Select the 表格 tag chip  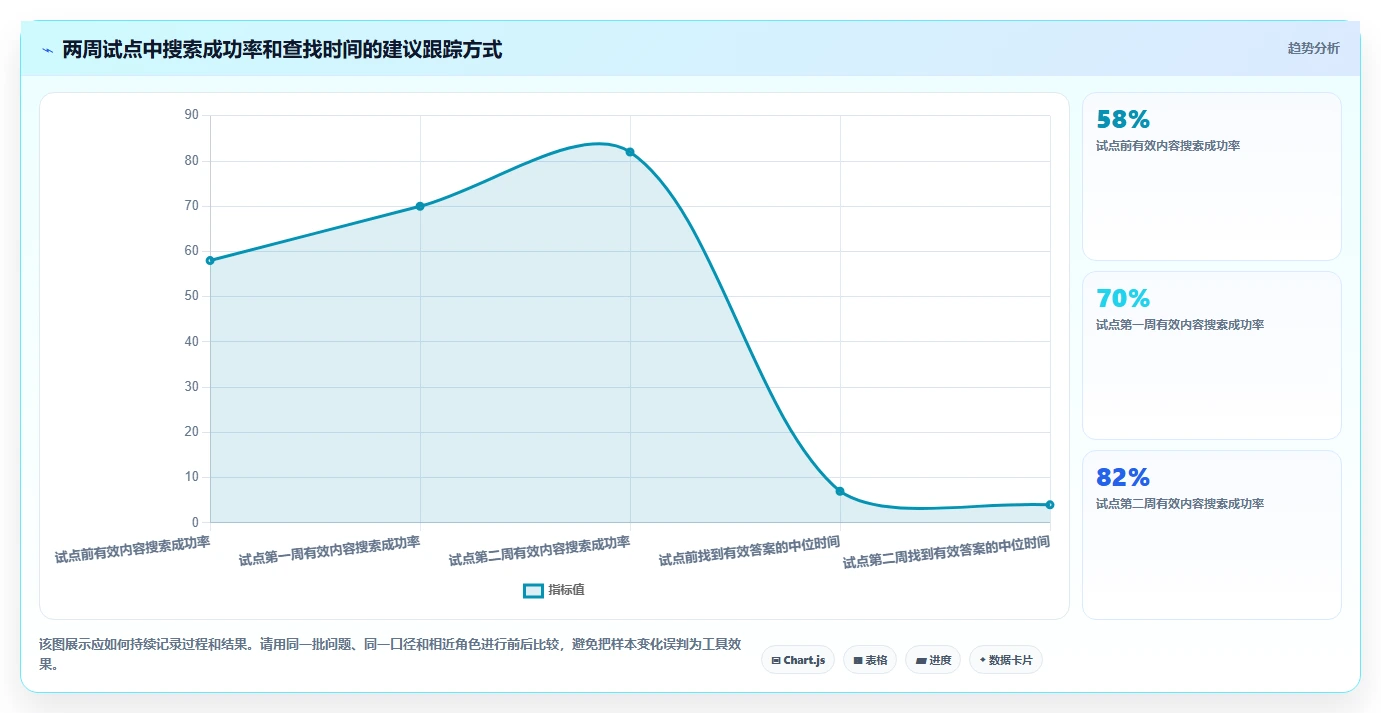pyautogui.click(x=870, y=660)
